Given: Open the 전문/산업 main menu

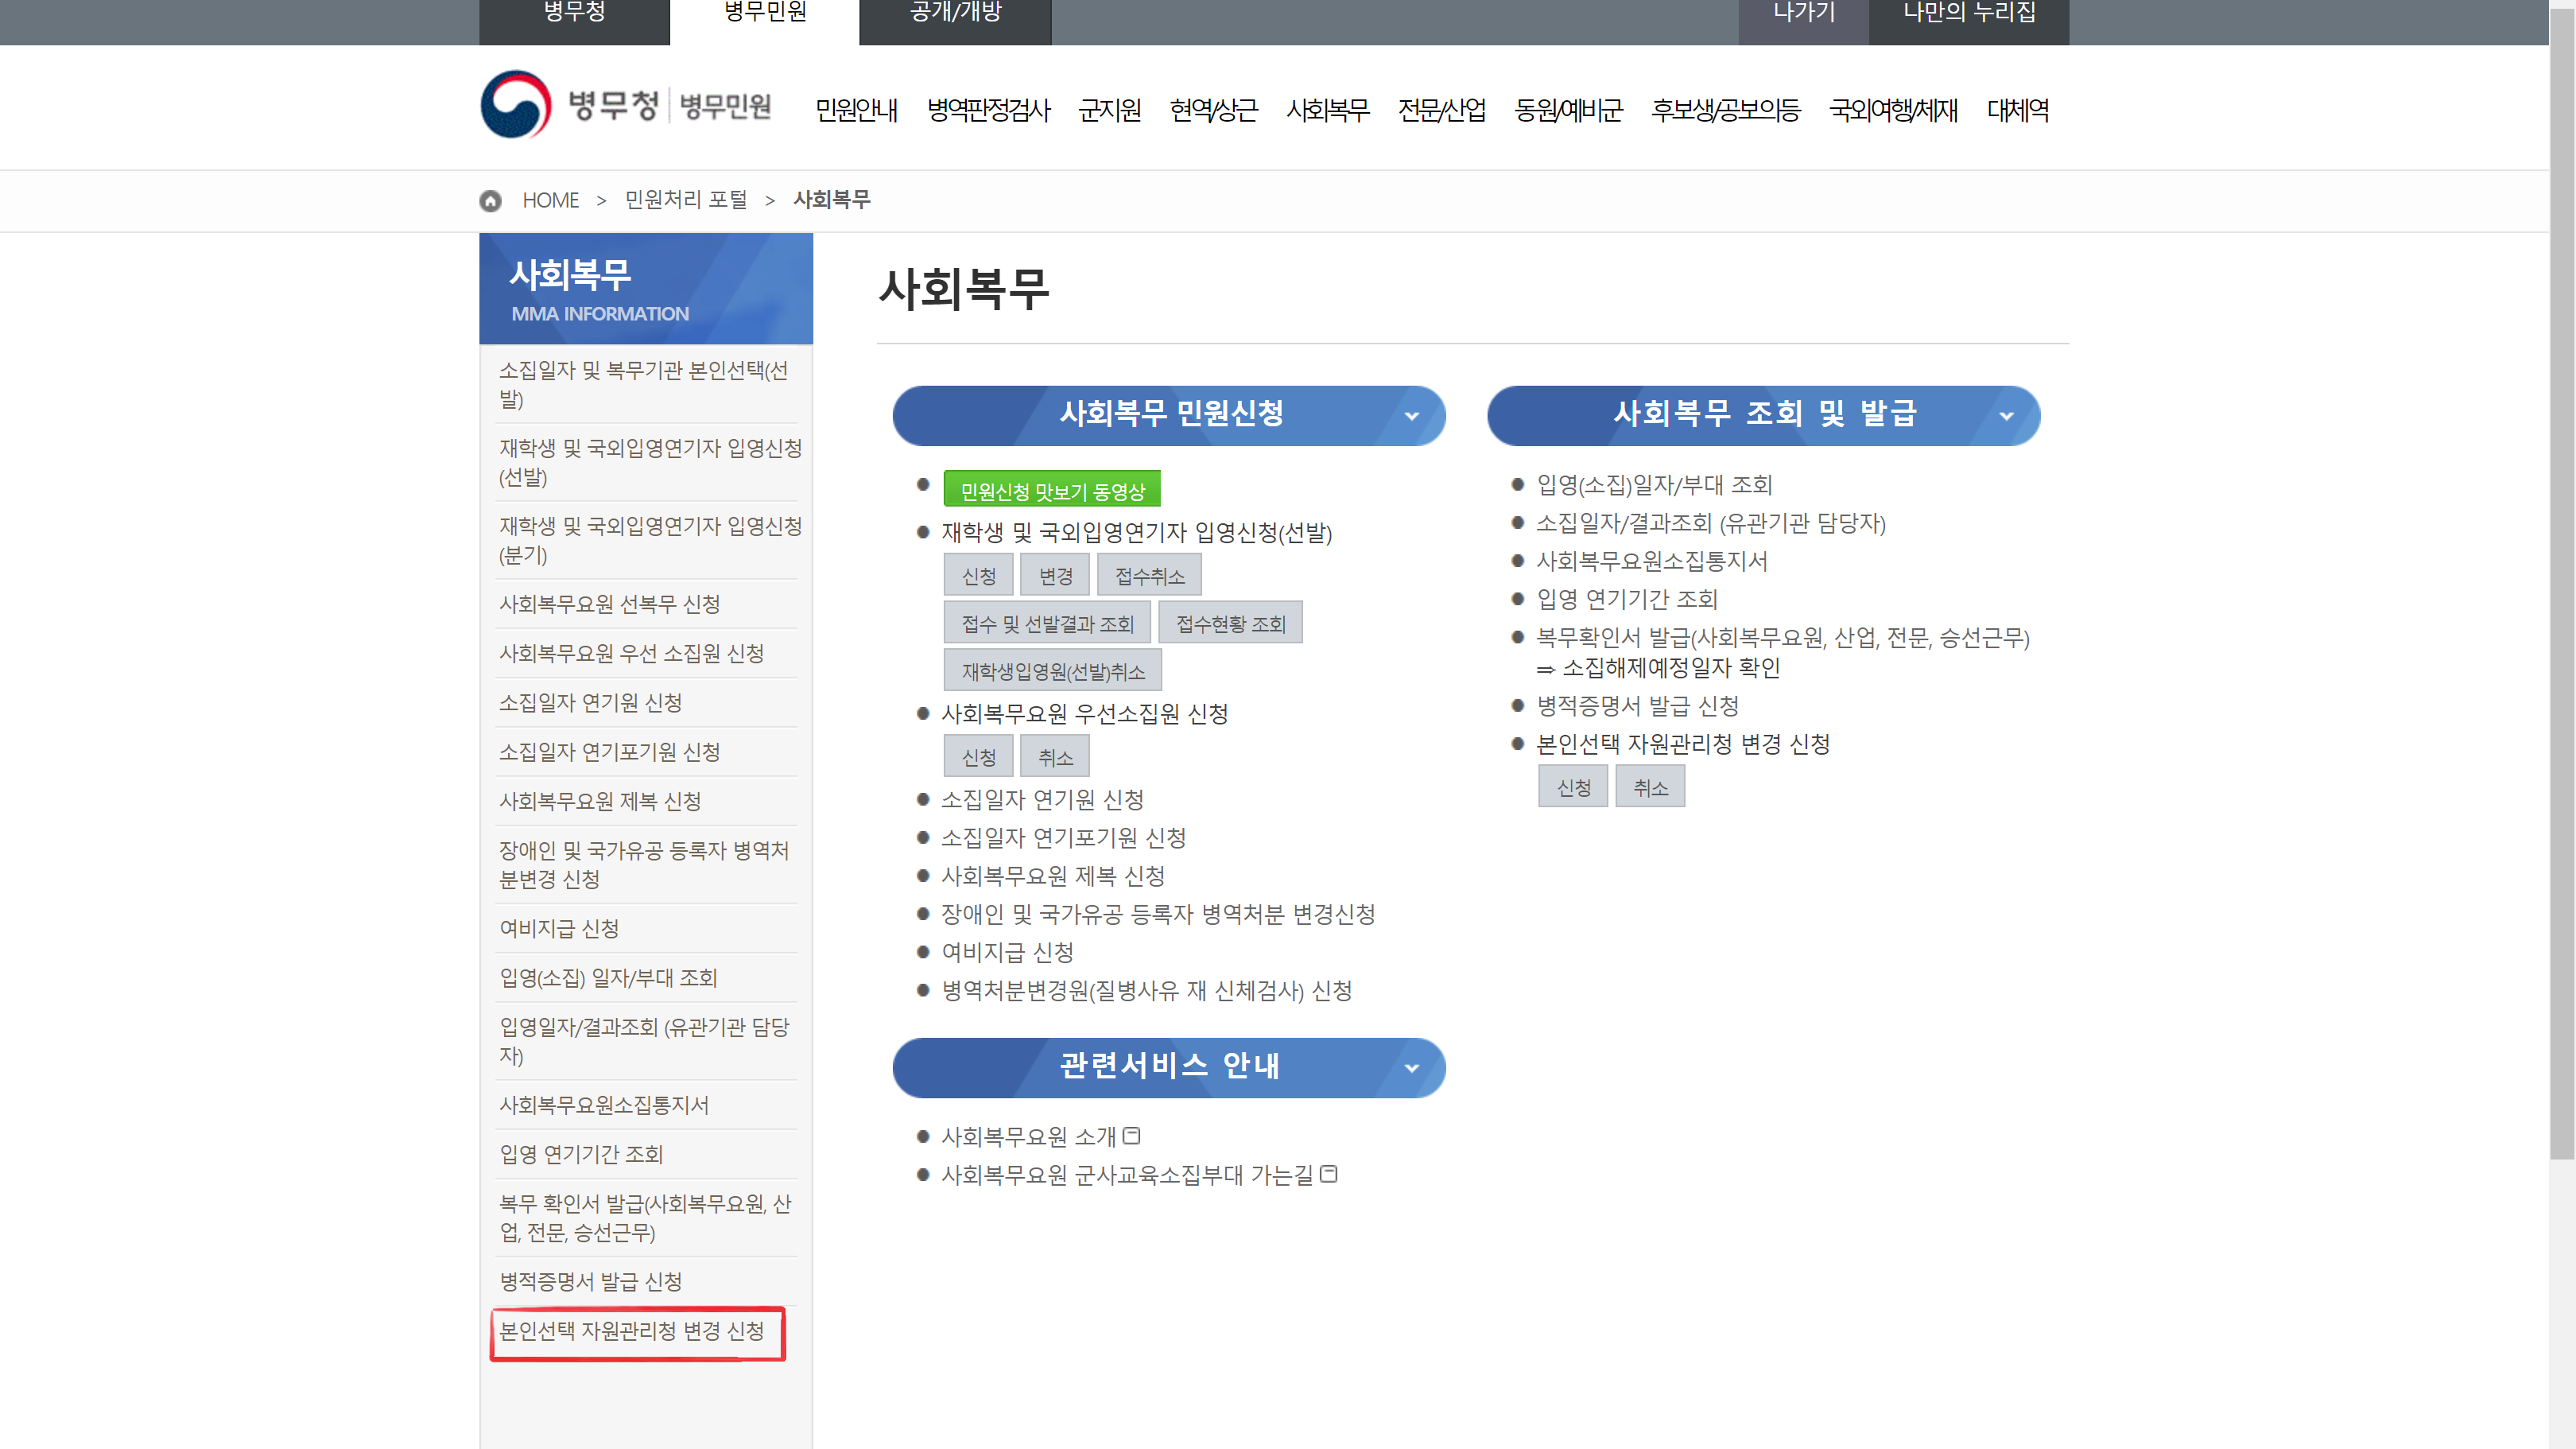Looking at the screenshot, I should pyautogui.click(x=1442, y=110).
